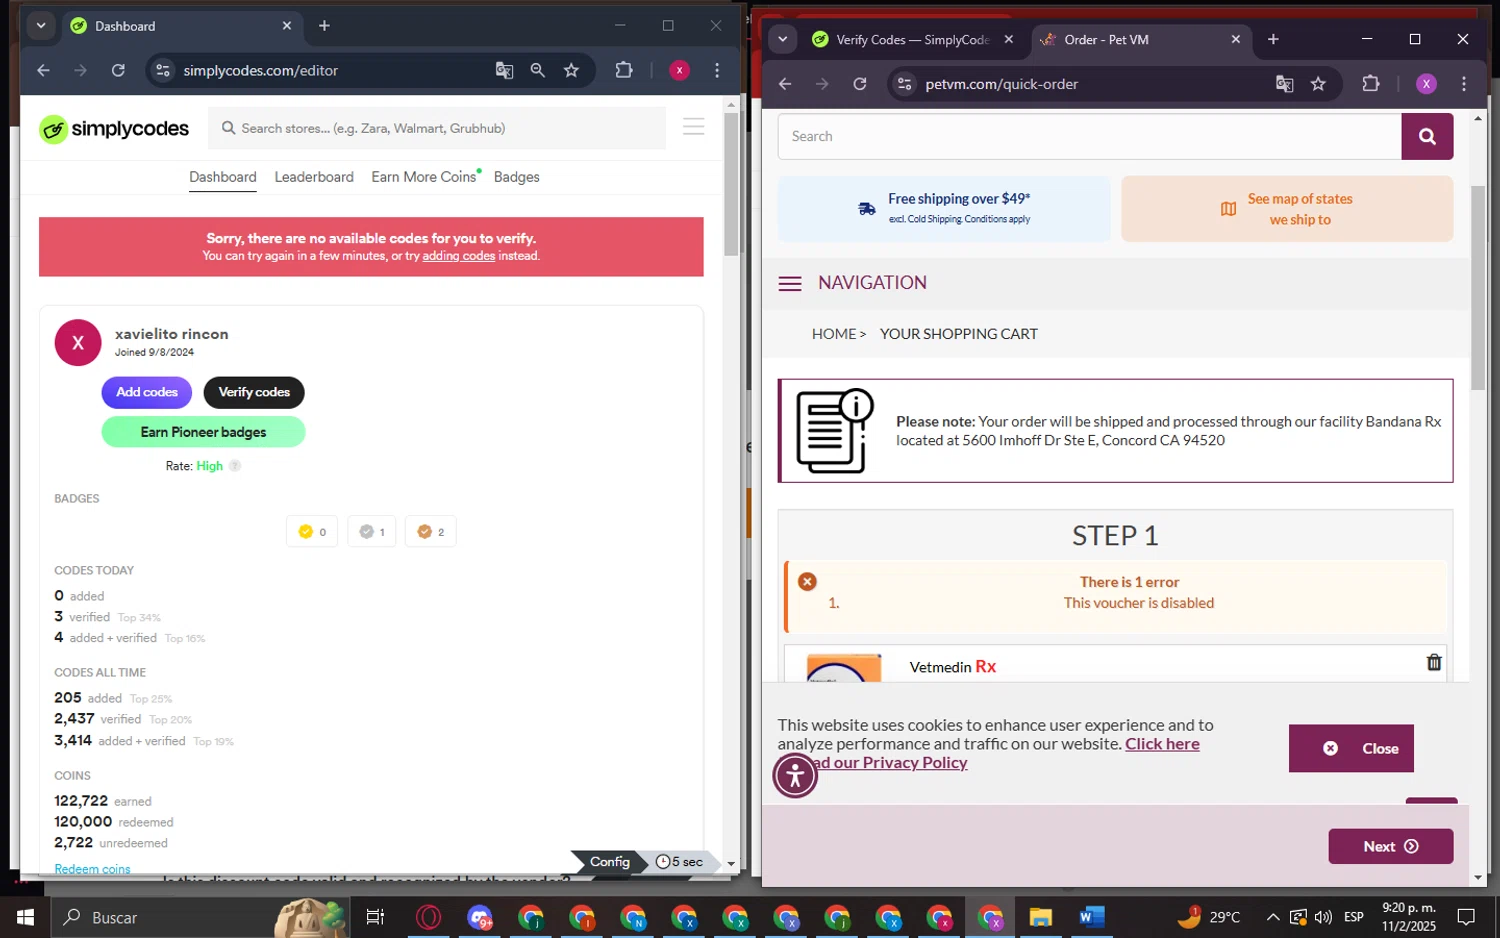Screen dimensions: 1500x938
Task: Follow the adding codes link
Action: tap(459, 256)
